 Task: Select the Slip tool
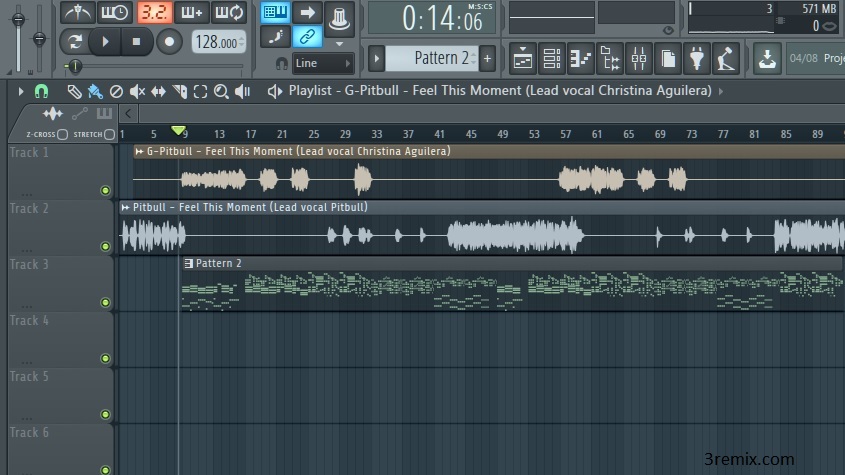click(158, 92)
